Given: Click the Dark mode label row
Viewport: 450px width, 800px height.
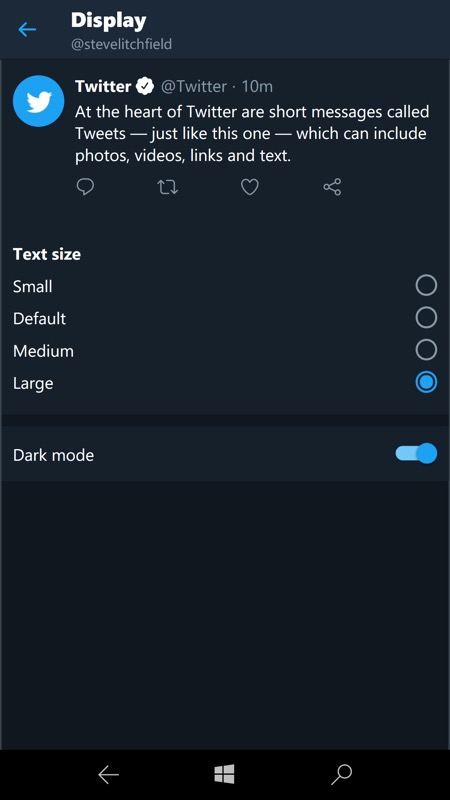Looking at the screenshot, I should [225, 454].
